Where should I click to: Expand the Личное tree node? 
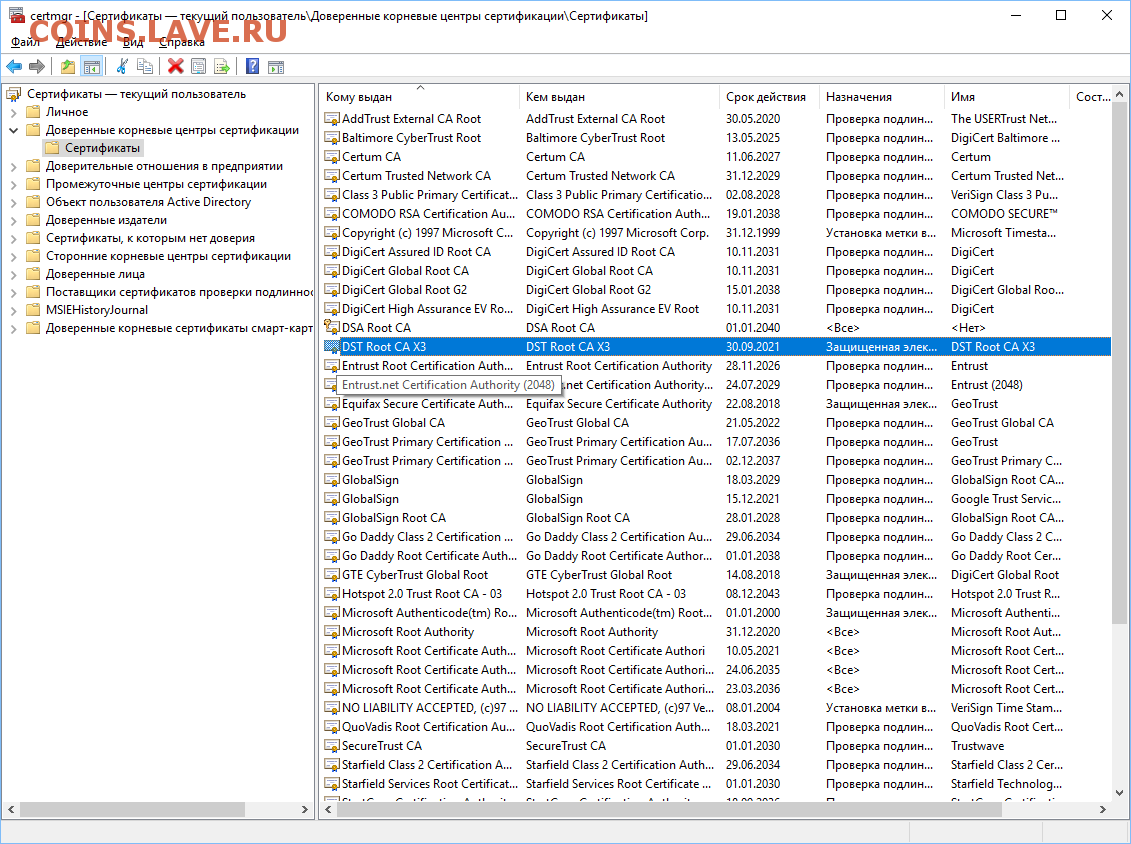[13, 113]
